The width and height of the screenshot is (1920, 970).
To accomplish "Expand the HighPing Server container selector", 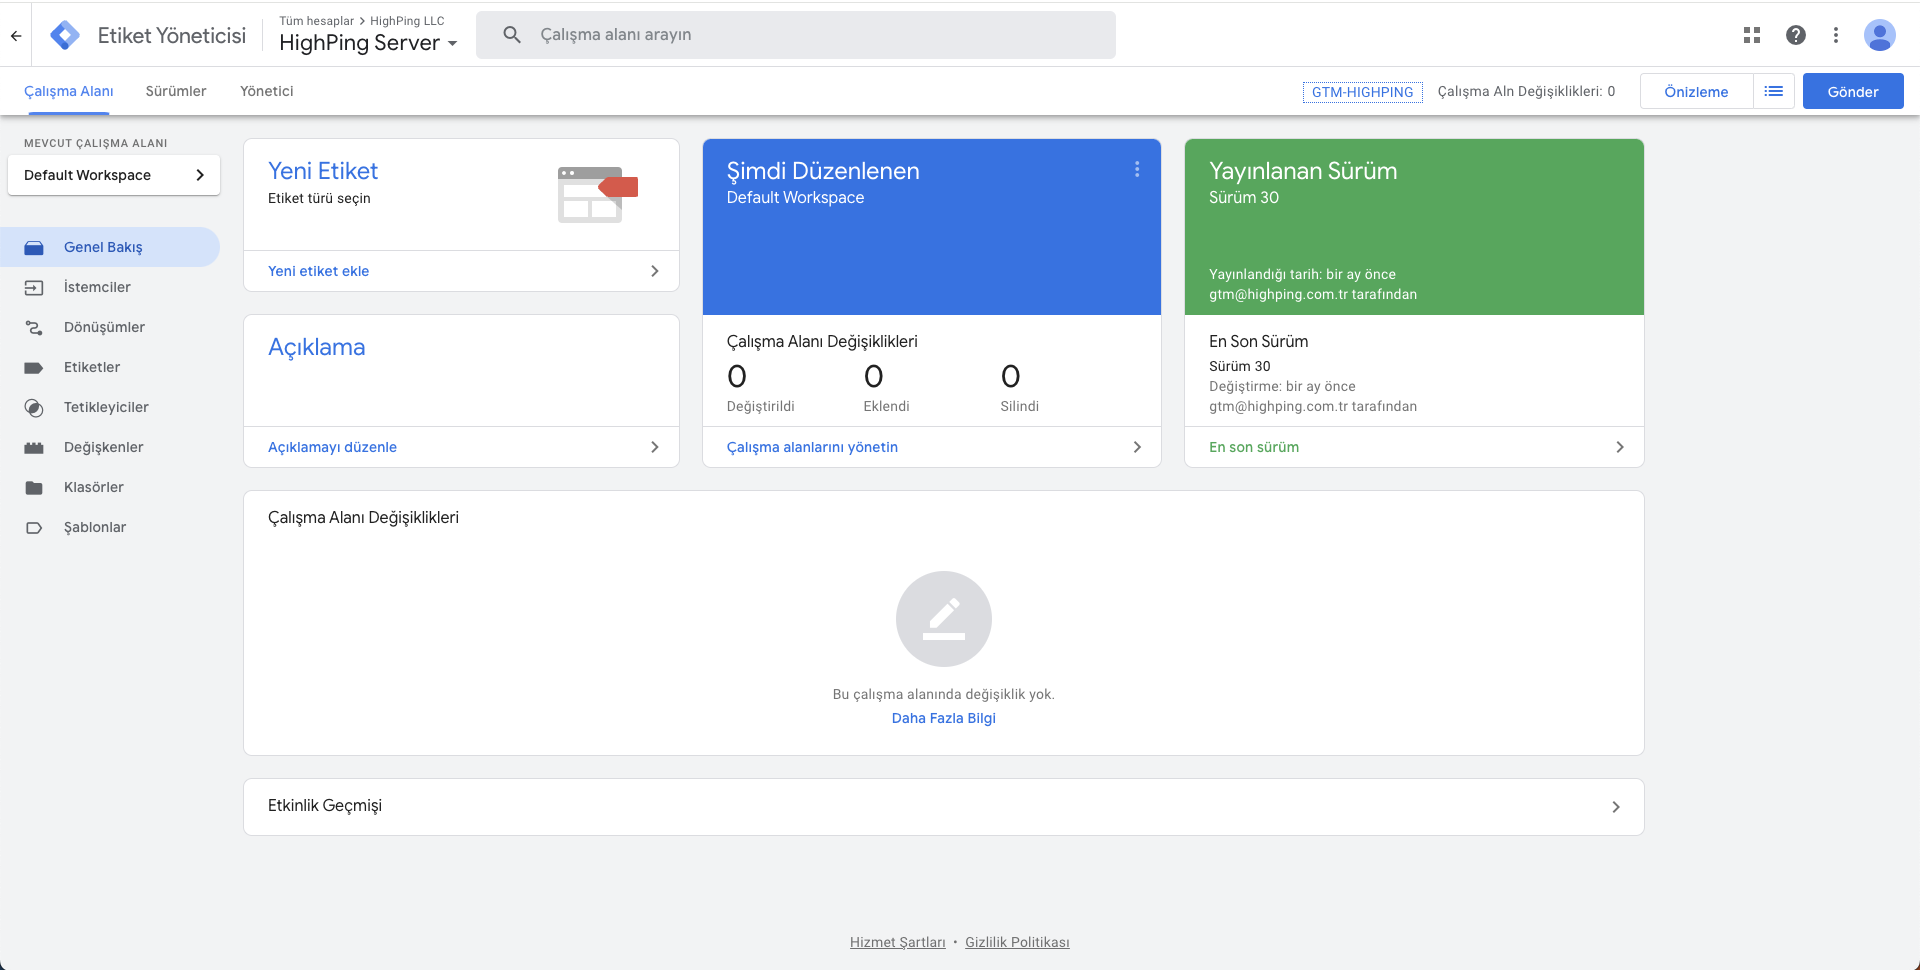I will pyautogui.click(x=455, y=44).
